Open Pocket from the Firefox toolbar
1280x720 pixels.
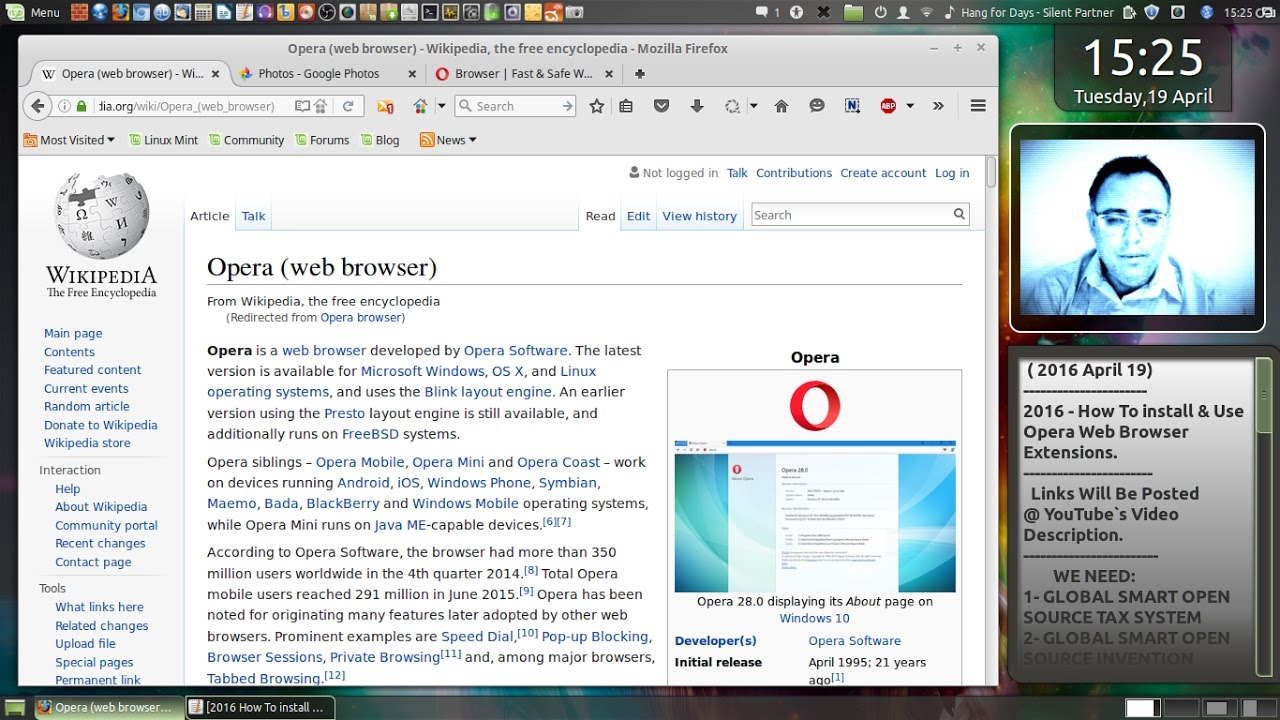point(661,106)
